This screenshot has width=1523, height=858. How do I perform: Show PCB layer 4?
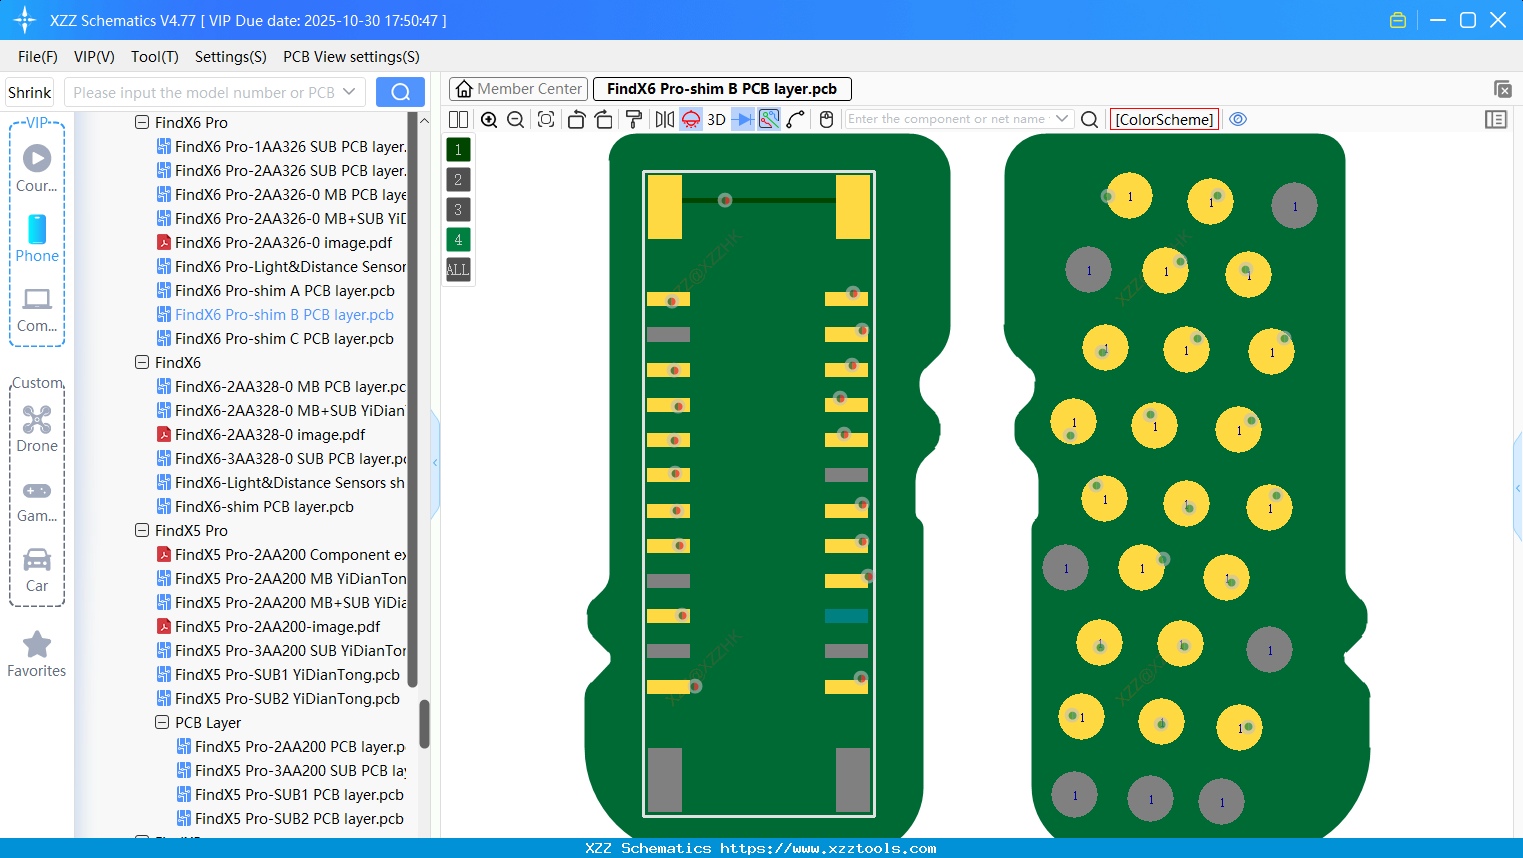pos(458,239)
